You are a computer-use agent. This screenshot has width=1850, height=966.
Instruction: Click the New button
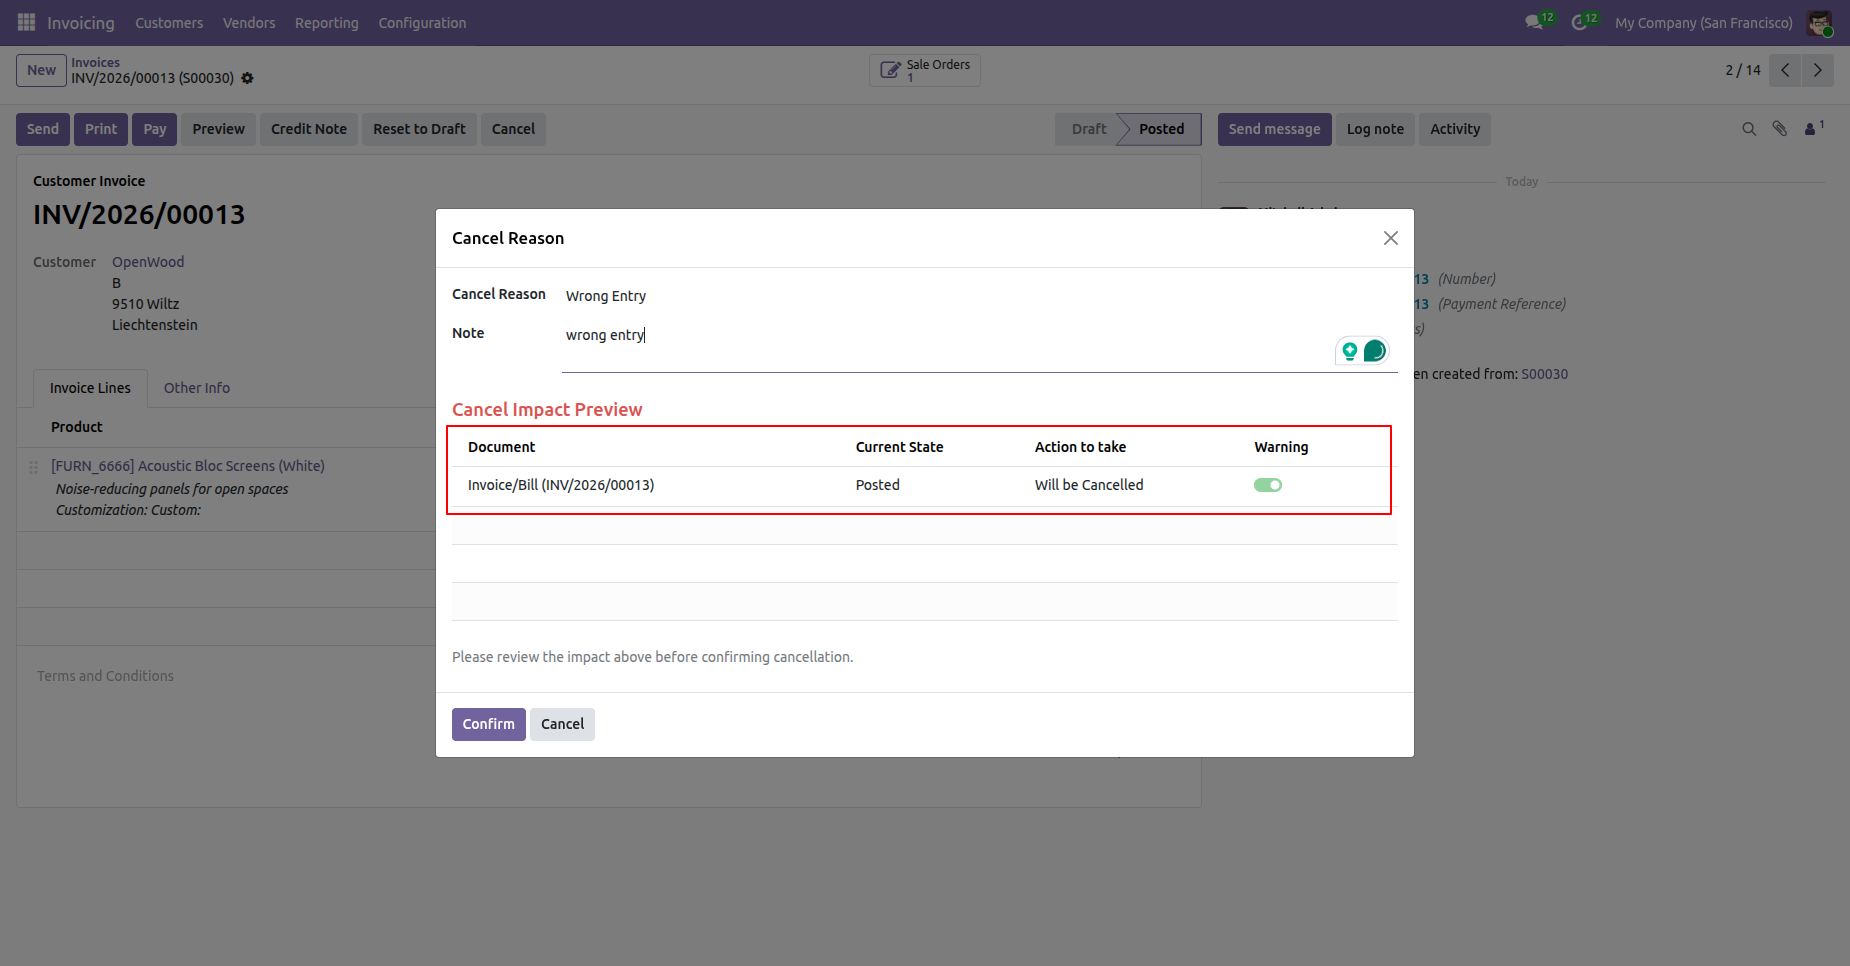tap(41, 70)
